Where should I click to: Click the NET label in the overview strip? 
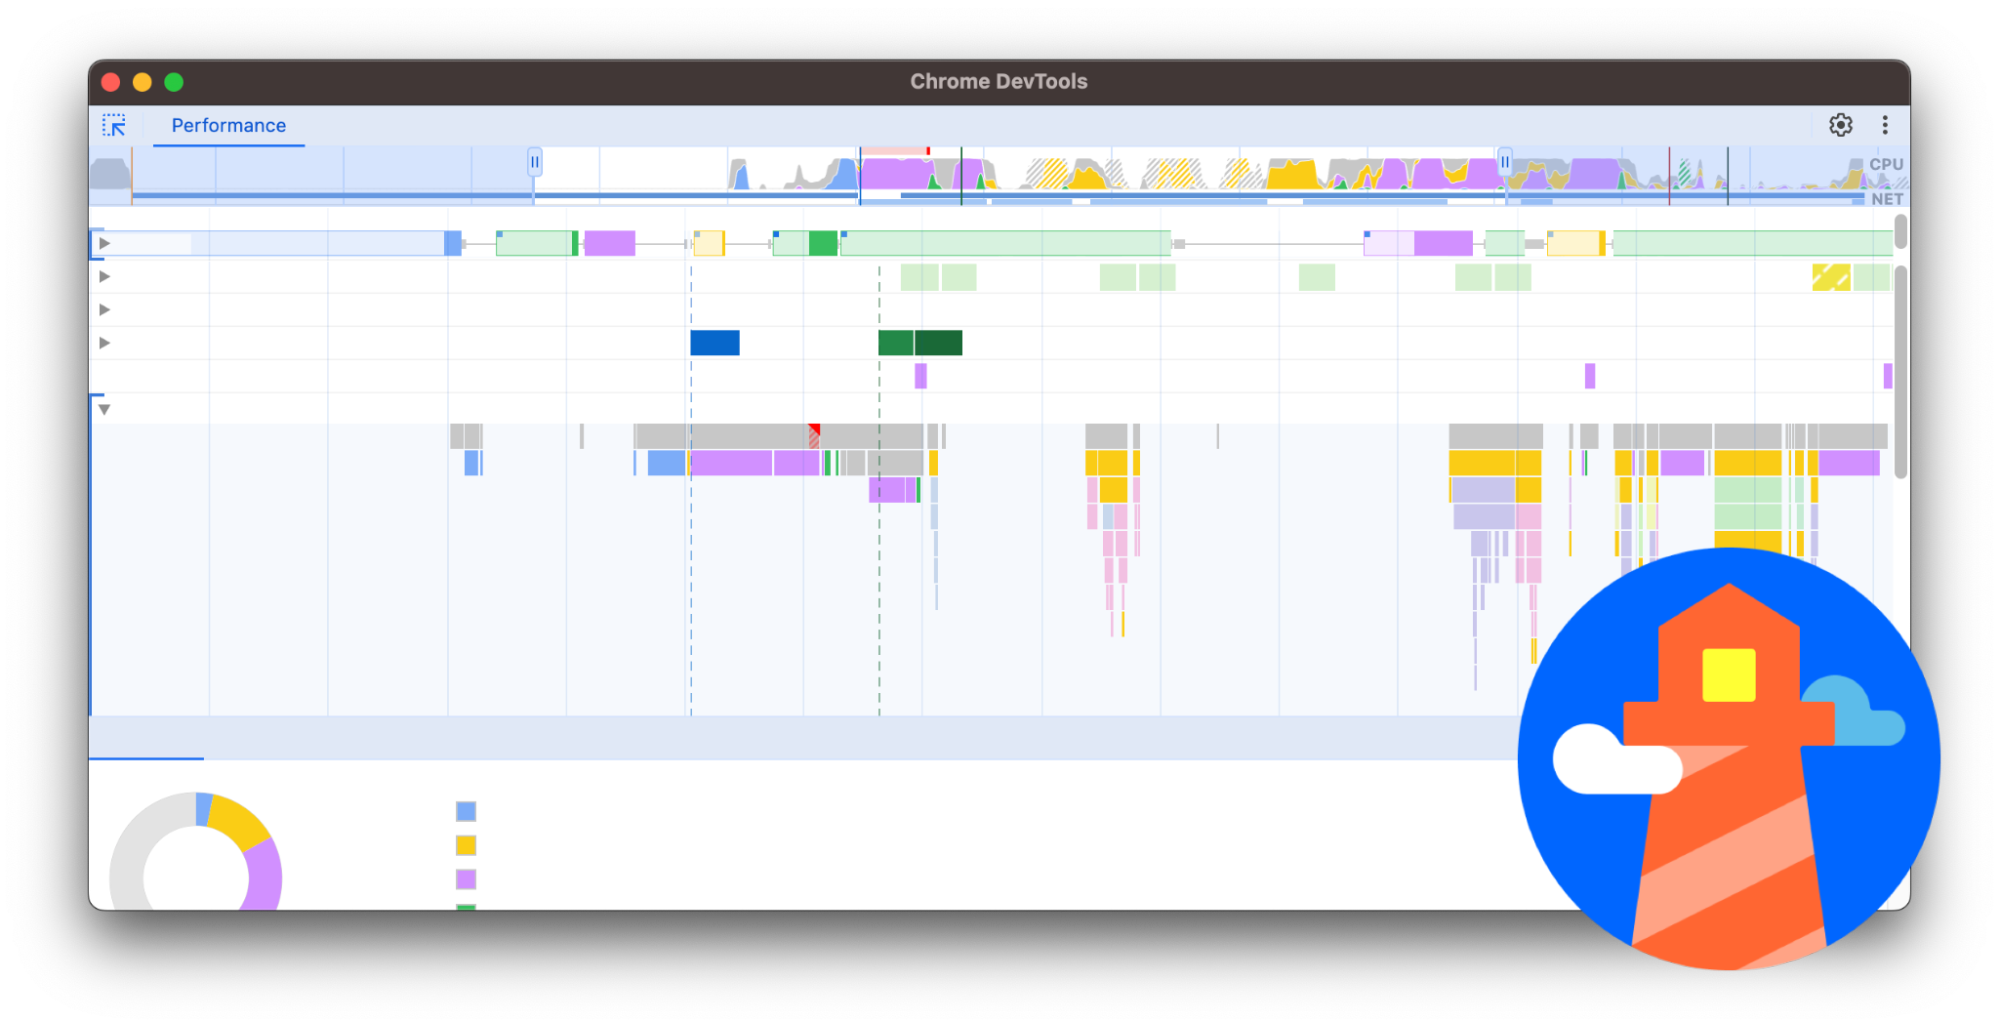(x=1888, y=199)
